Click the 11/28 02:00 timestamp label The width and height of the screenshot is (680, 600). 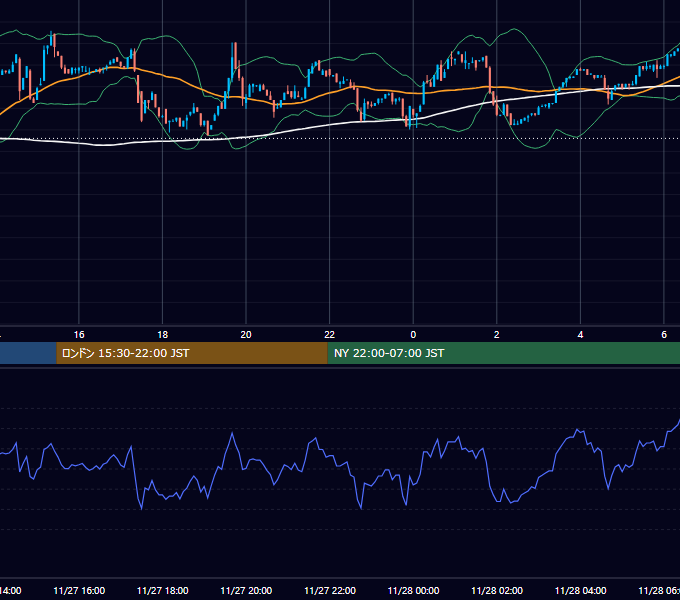pos(497,590)
